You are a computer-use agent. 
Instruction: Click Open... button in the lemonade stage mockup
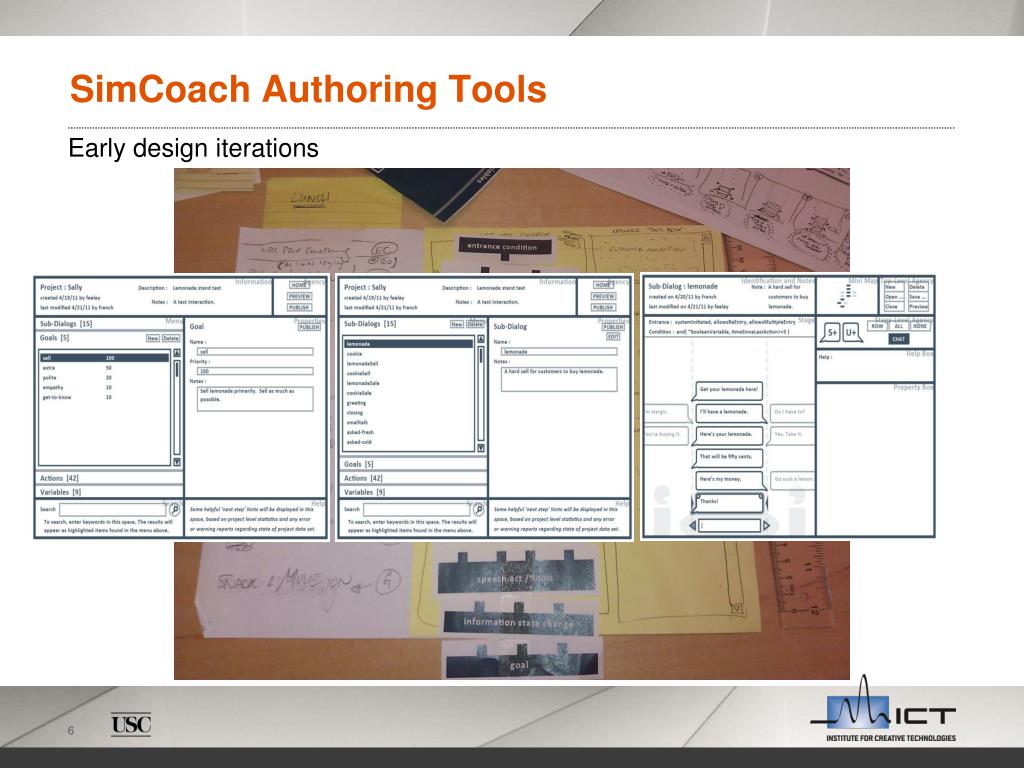(894, 296)
